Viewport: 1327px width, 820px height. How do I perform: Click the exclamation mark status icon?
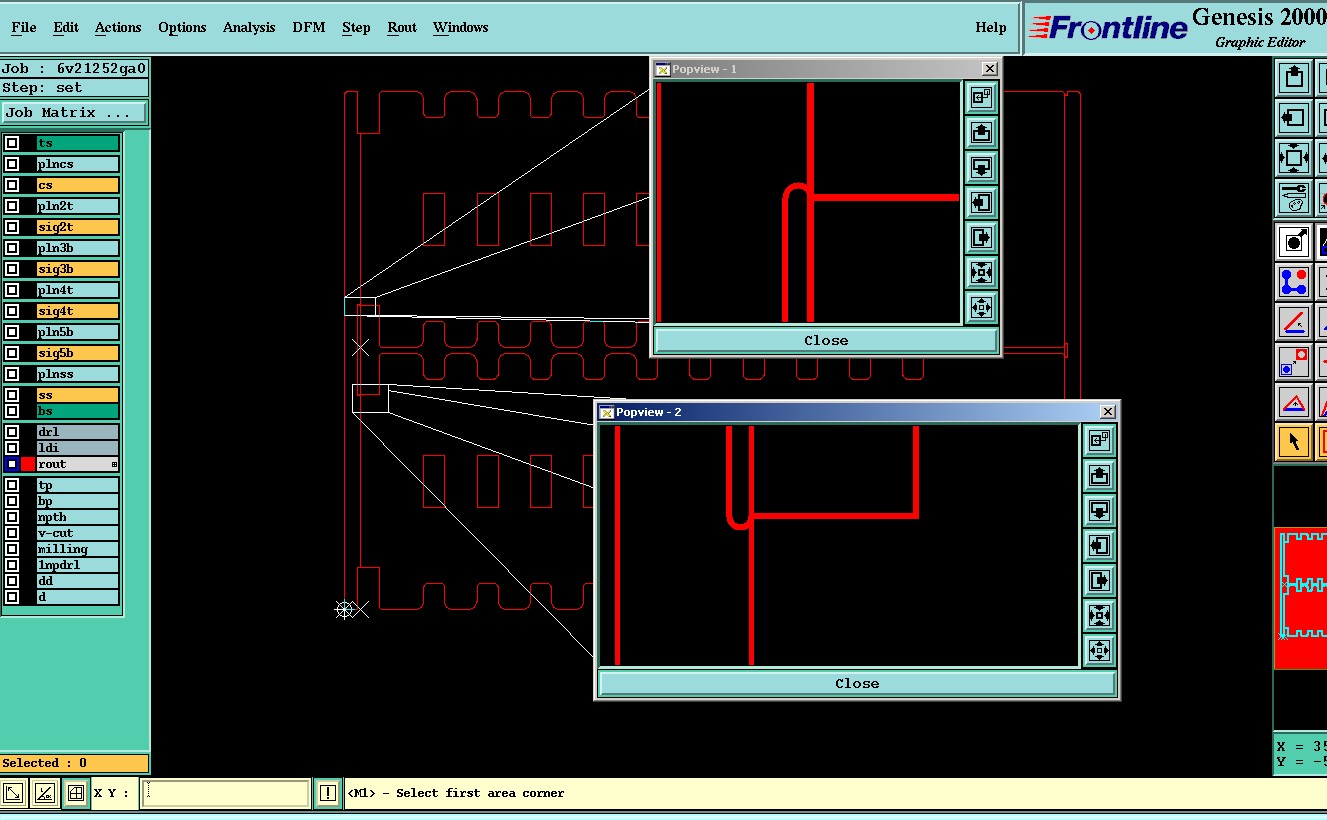[x=328, y=793]
